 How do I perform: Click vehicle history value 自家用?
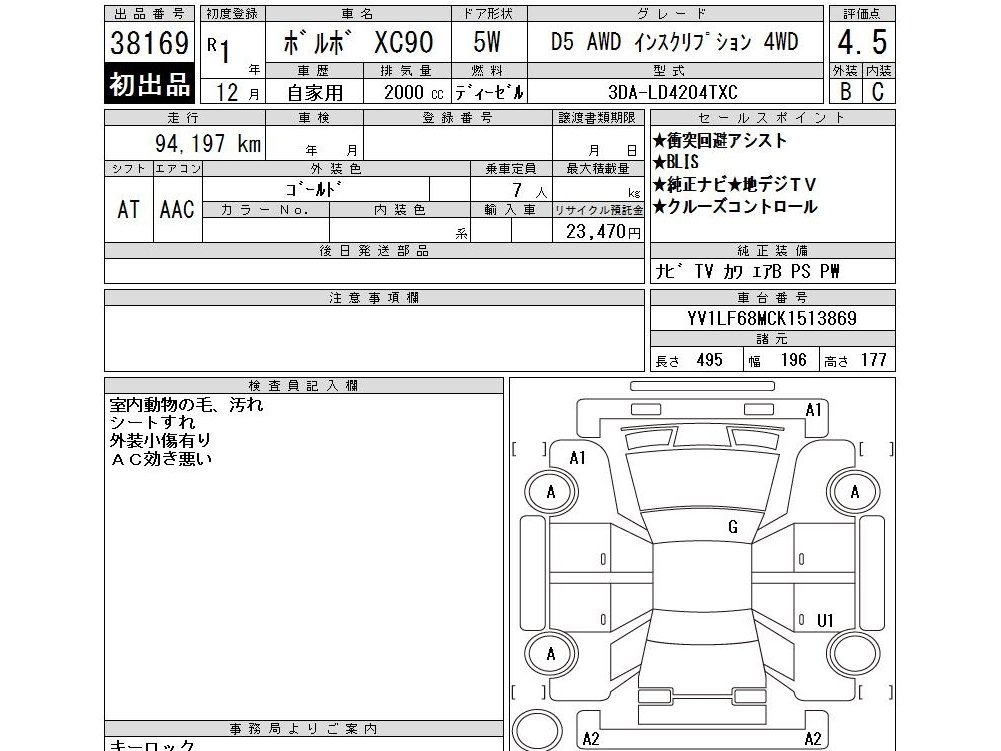point(315,93)
